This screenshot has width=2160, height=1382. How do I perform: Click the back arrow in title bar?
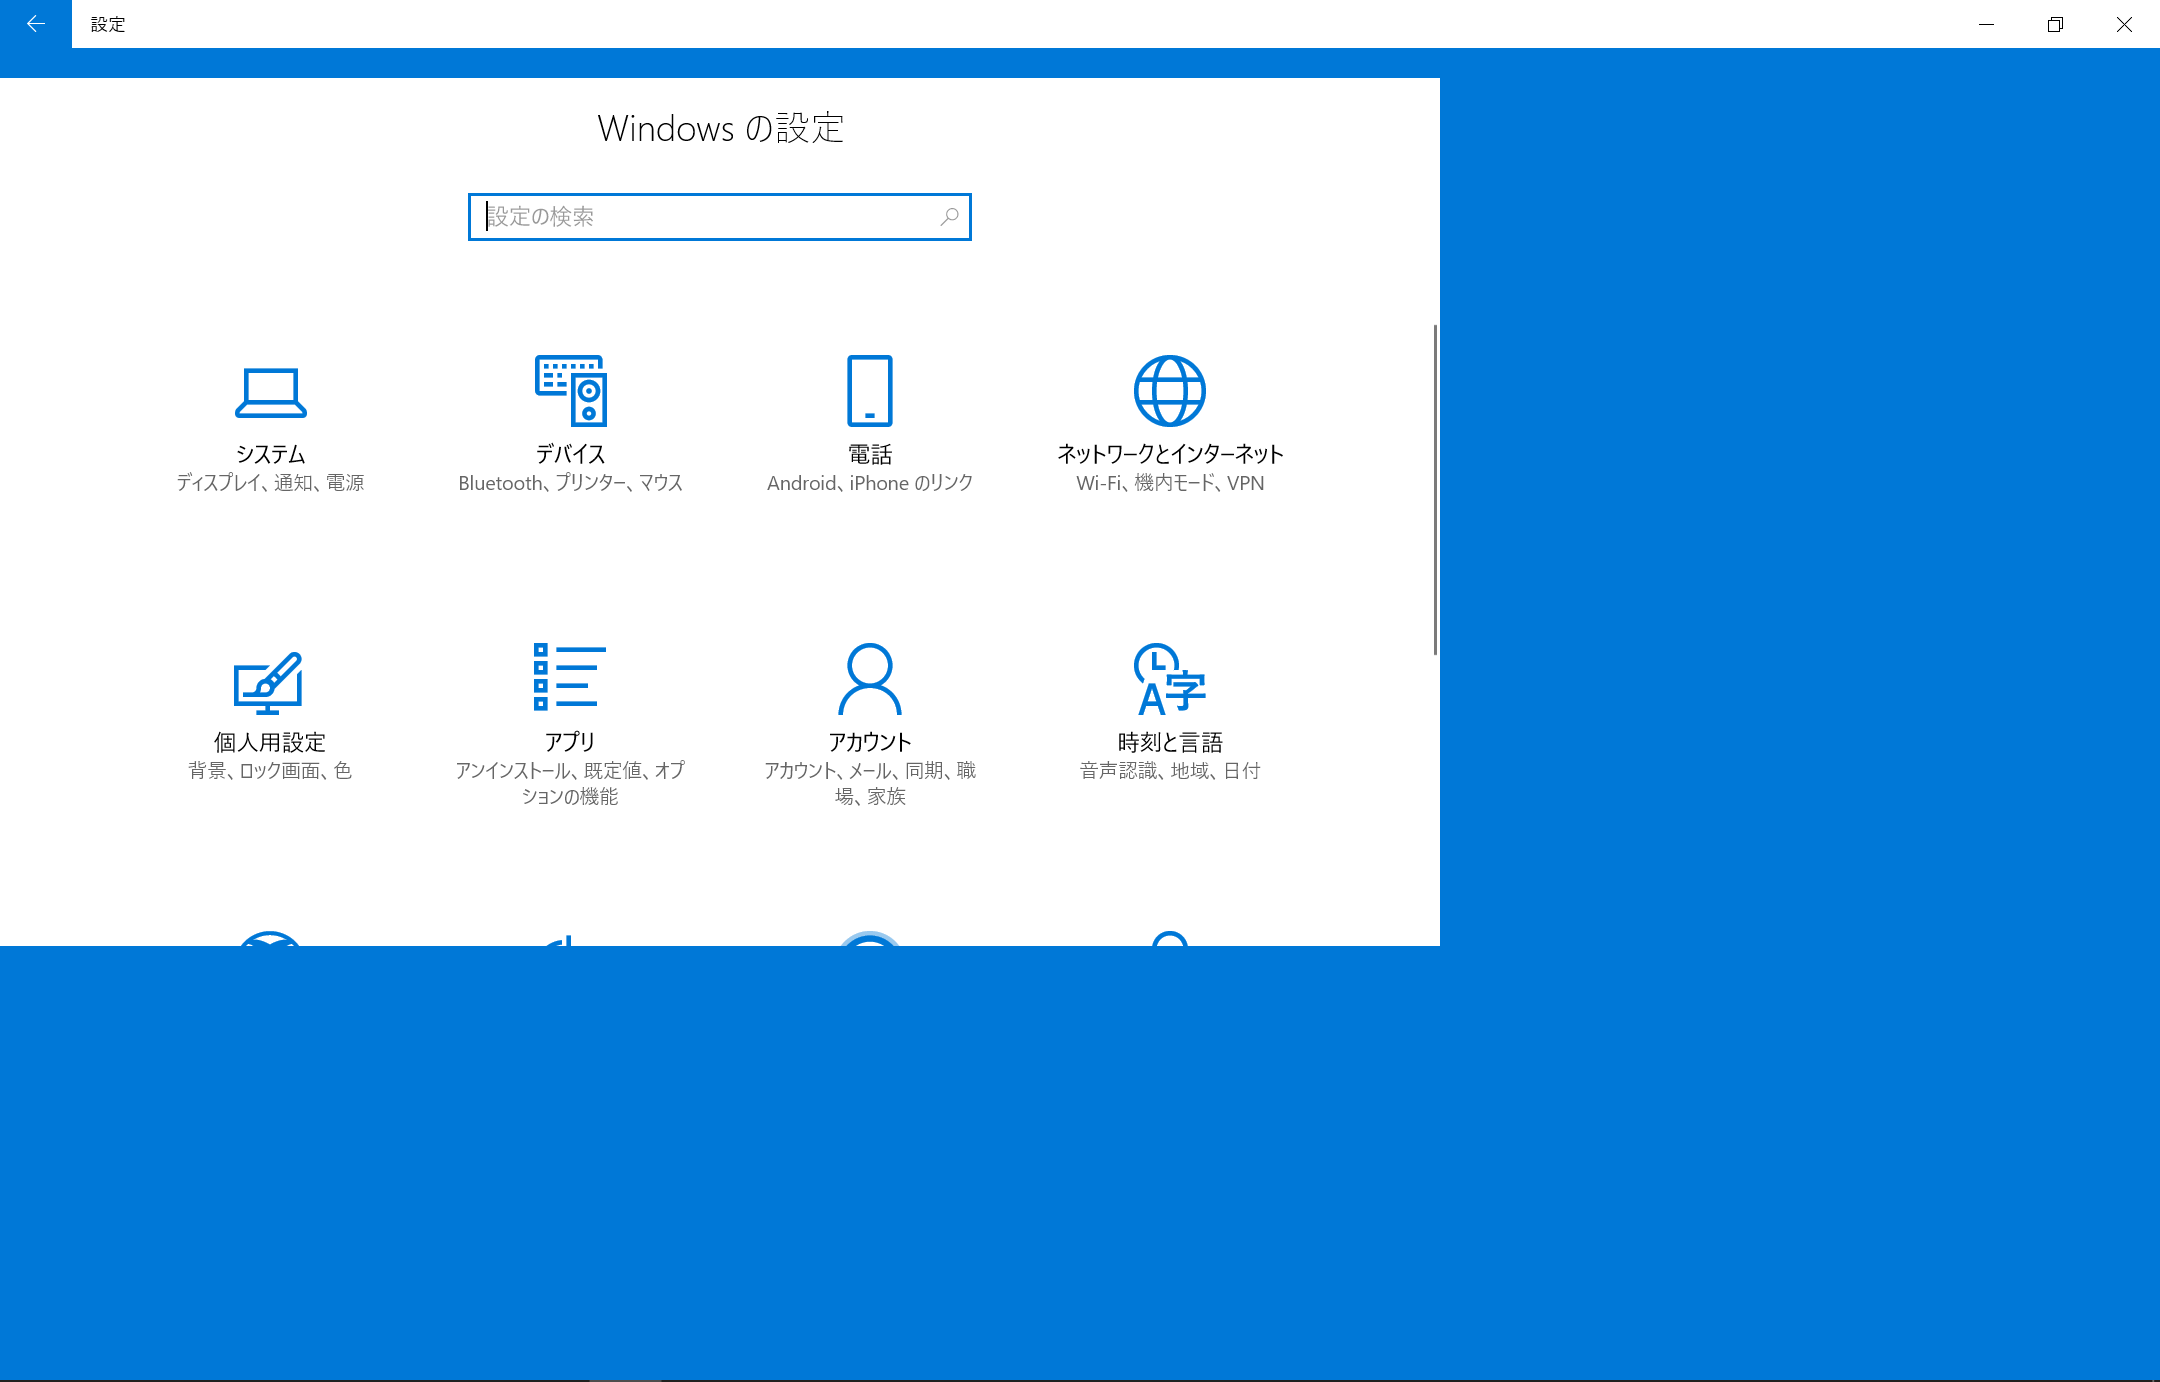[x=36, y=24]
